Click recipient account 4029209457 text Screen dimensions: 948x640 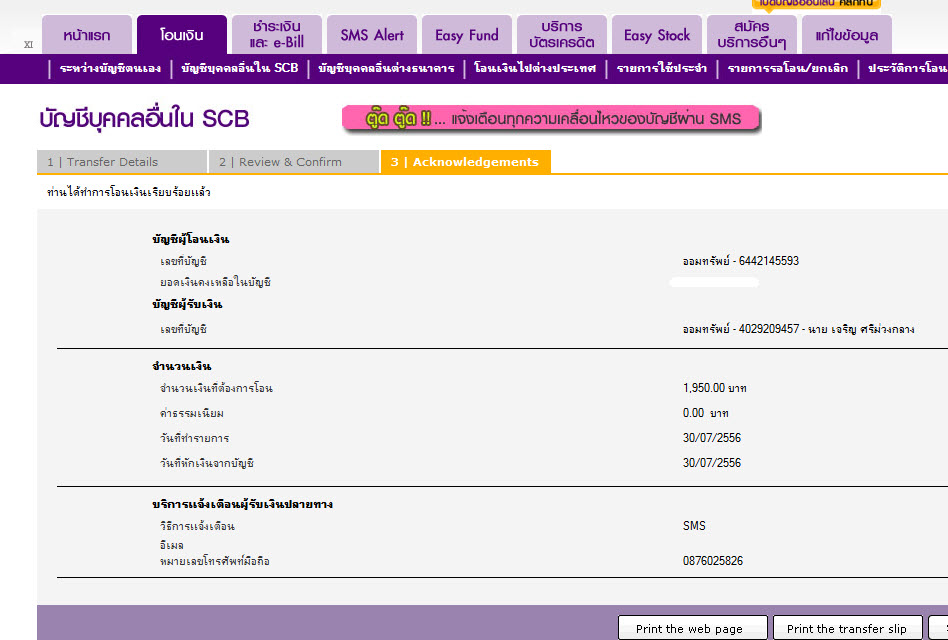pyautogui.click(x=798, y=329)
